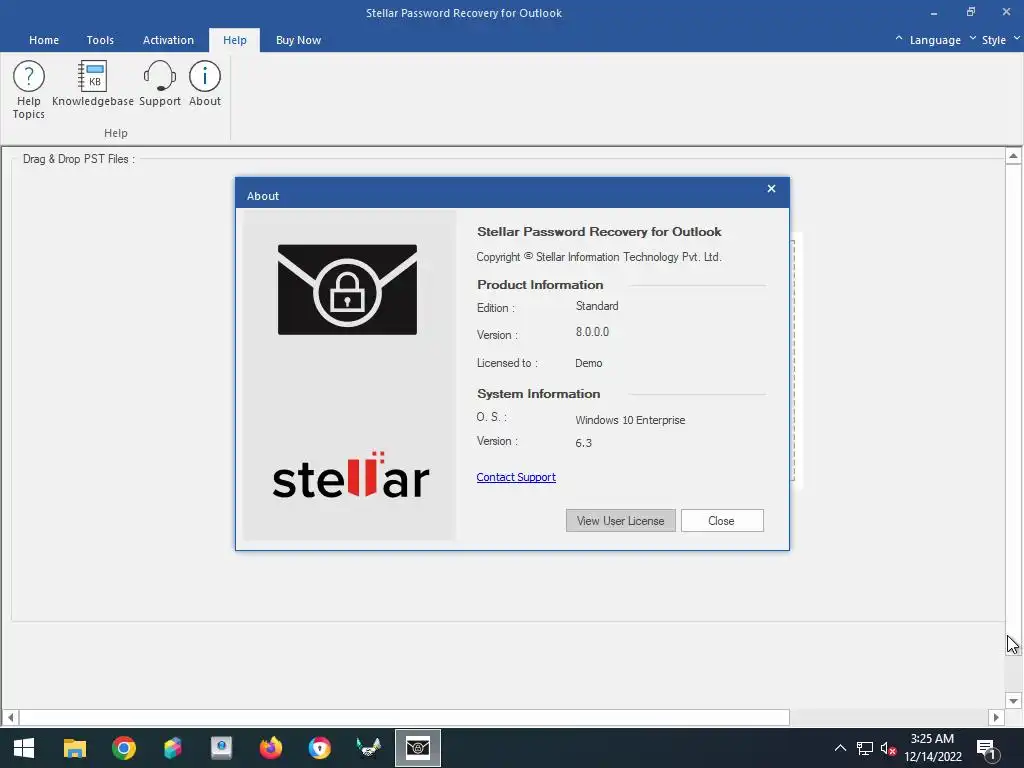The image size is (1024, 768).
Task: Click View User License button
Action: [620, 520]
